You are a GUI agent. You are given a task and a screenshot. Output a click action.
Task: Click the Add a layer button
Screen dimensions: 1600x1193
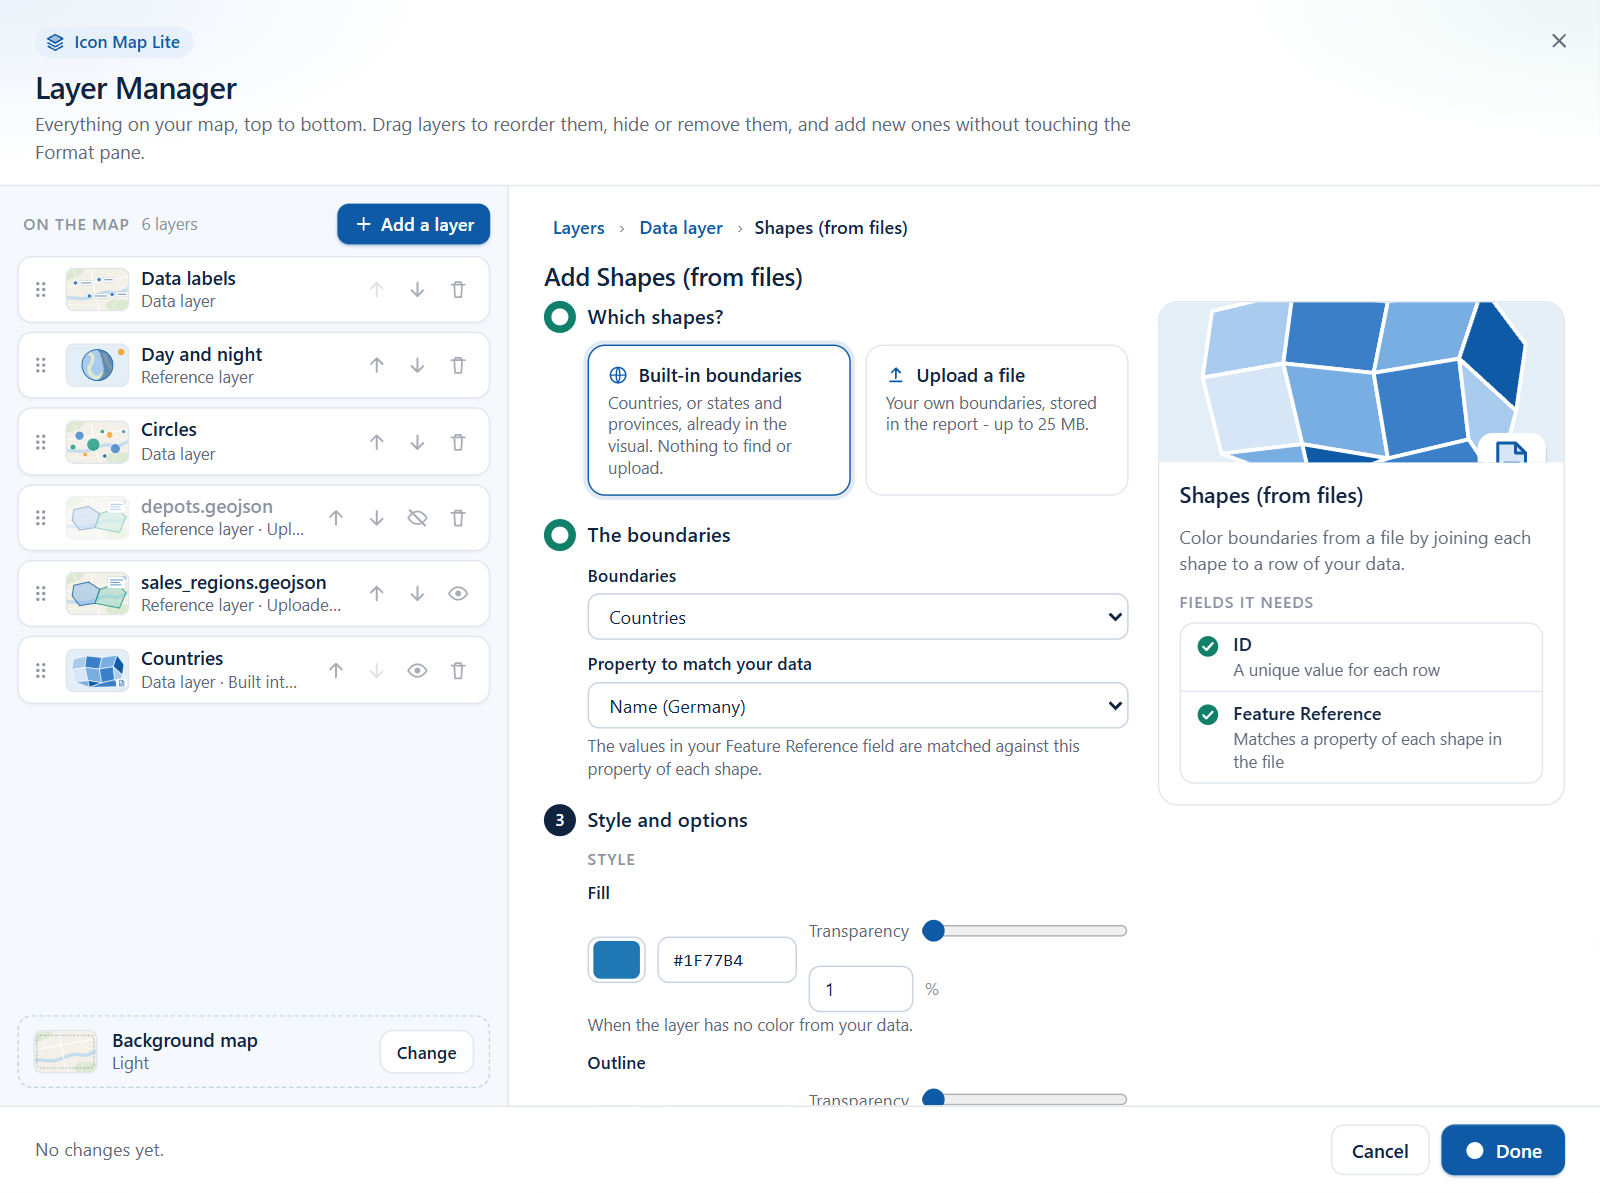tap(414, 225)
